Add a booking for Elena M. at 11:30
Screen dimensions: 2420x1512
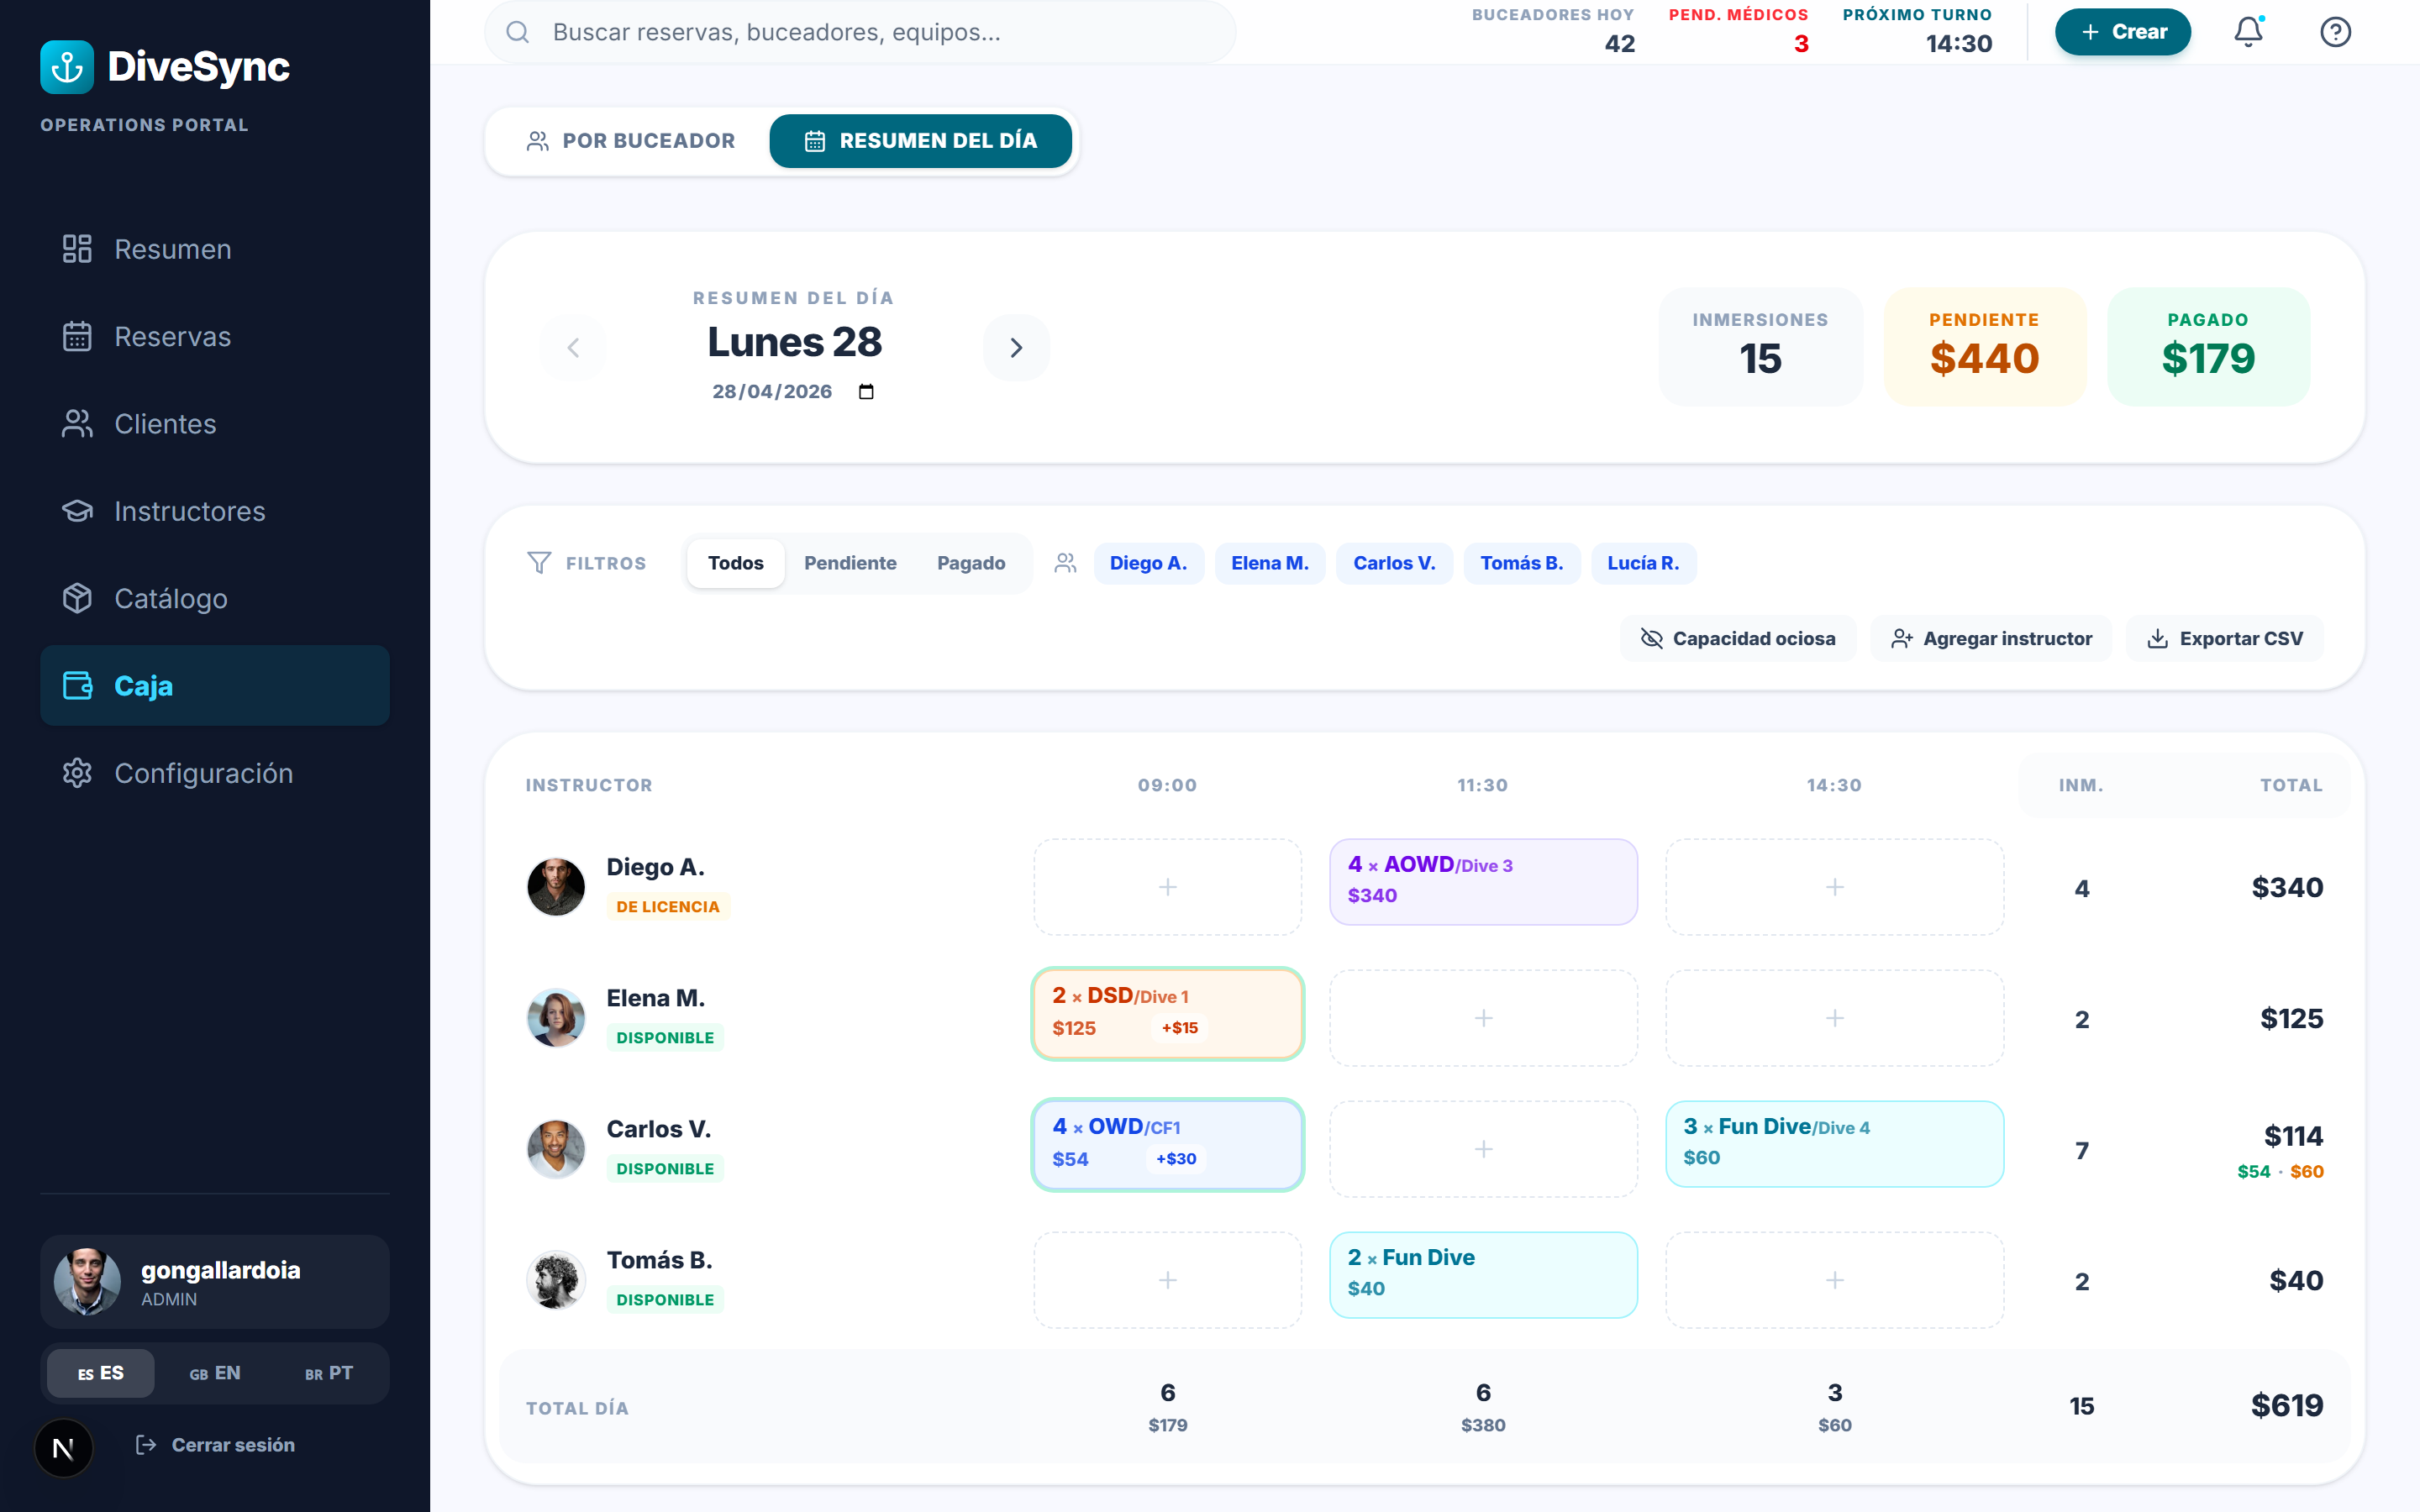(x=1483, y=1018)
